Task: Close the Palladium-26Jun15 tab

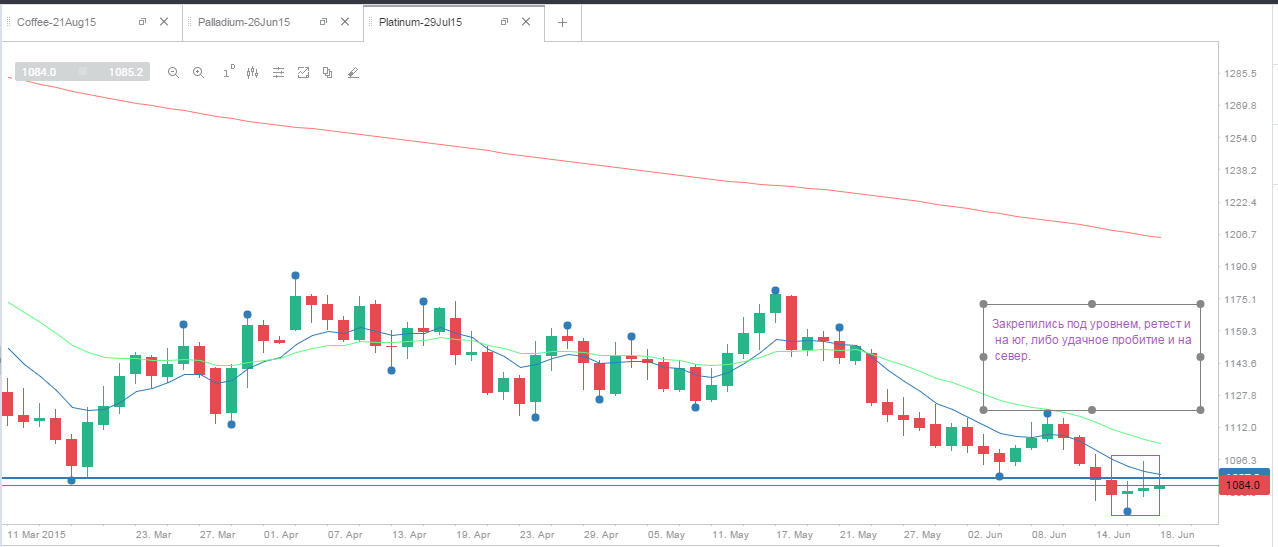Action: click(x=344, y=22)
